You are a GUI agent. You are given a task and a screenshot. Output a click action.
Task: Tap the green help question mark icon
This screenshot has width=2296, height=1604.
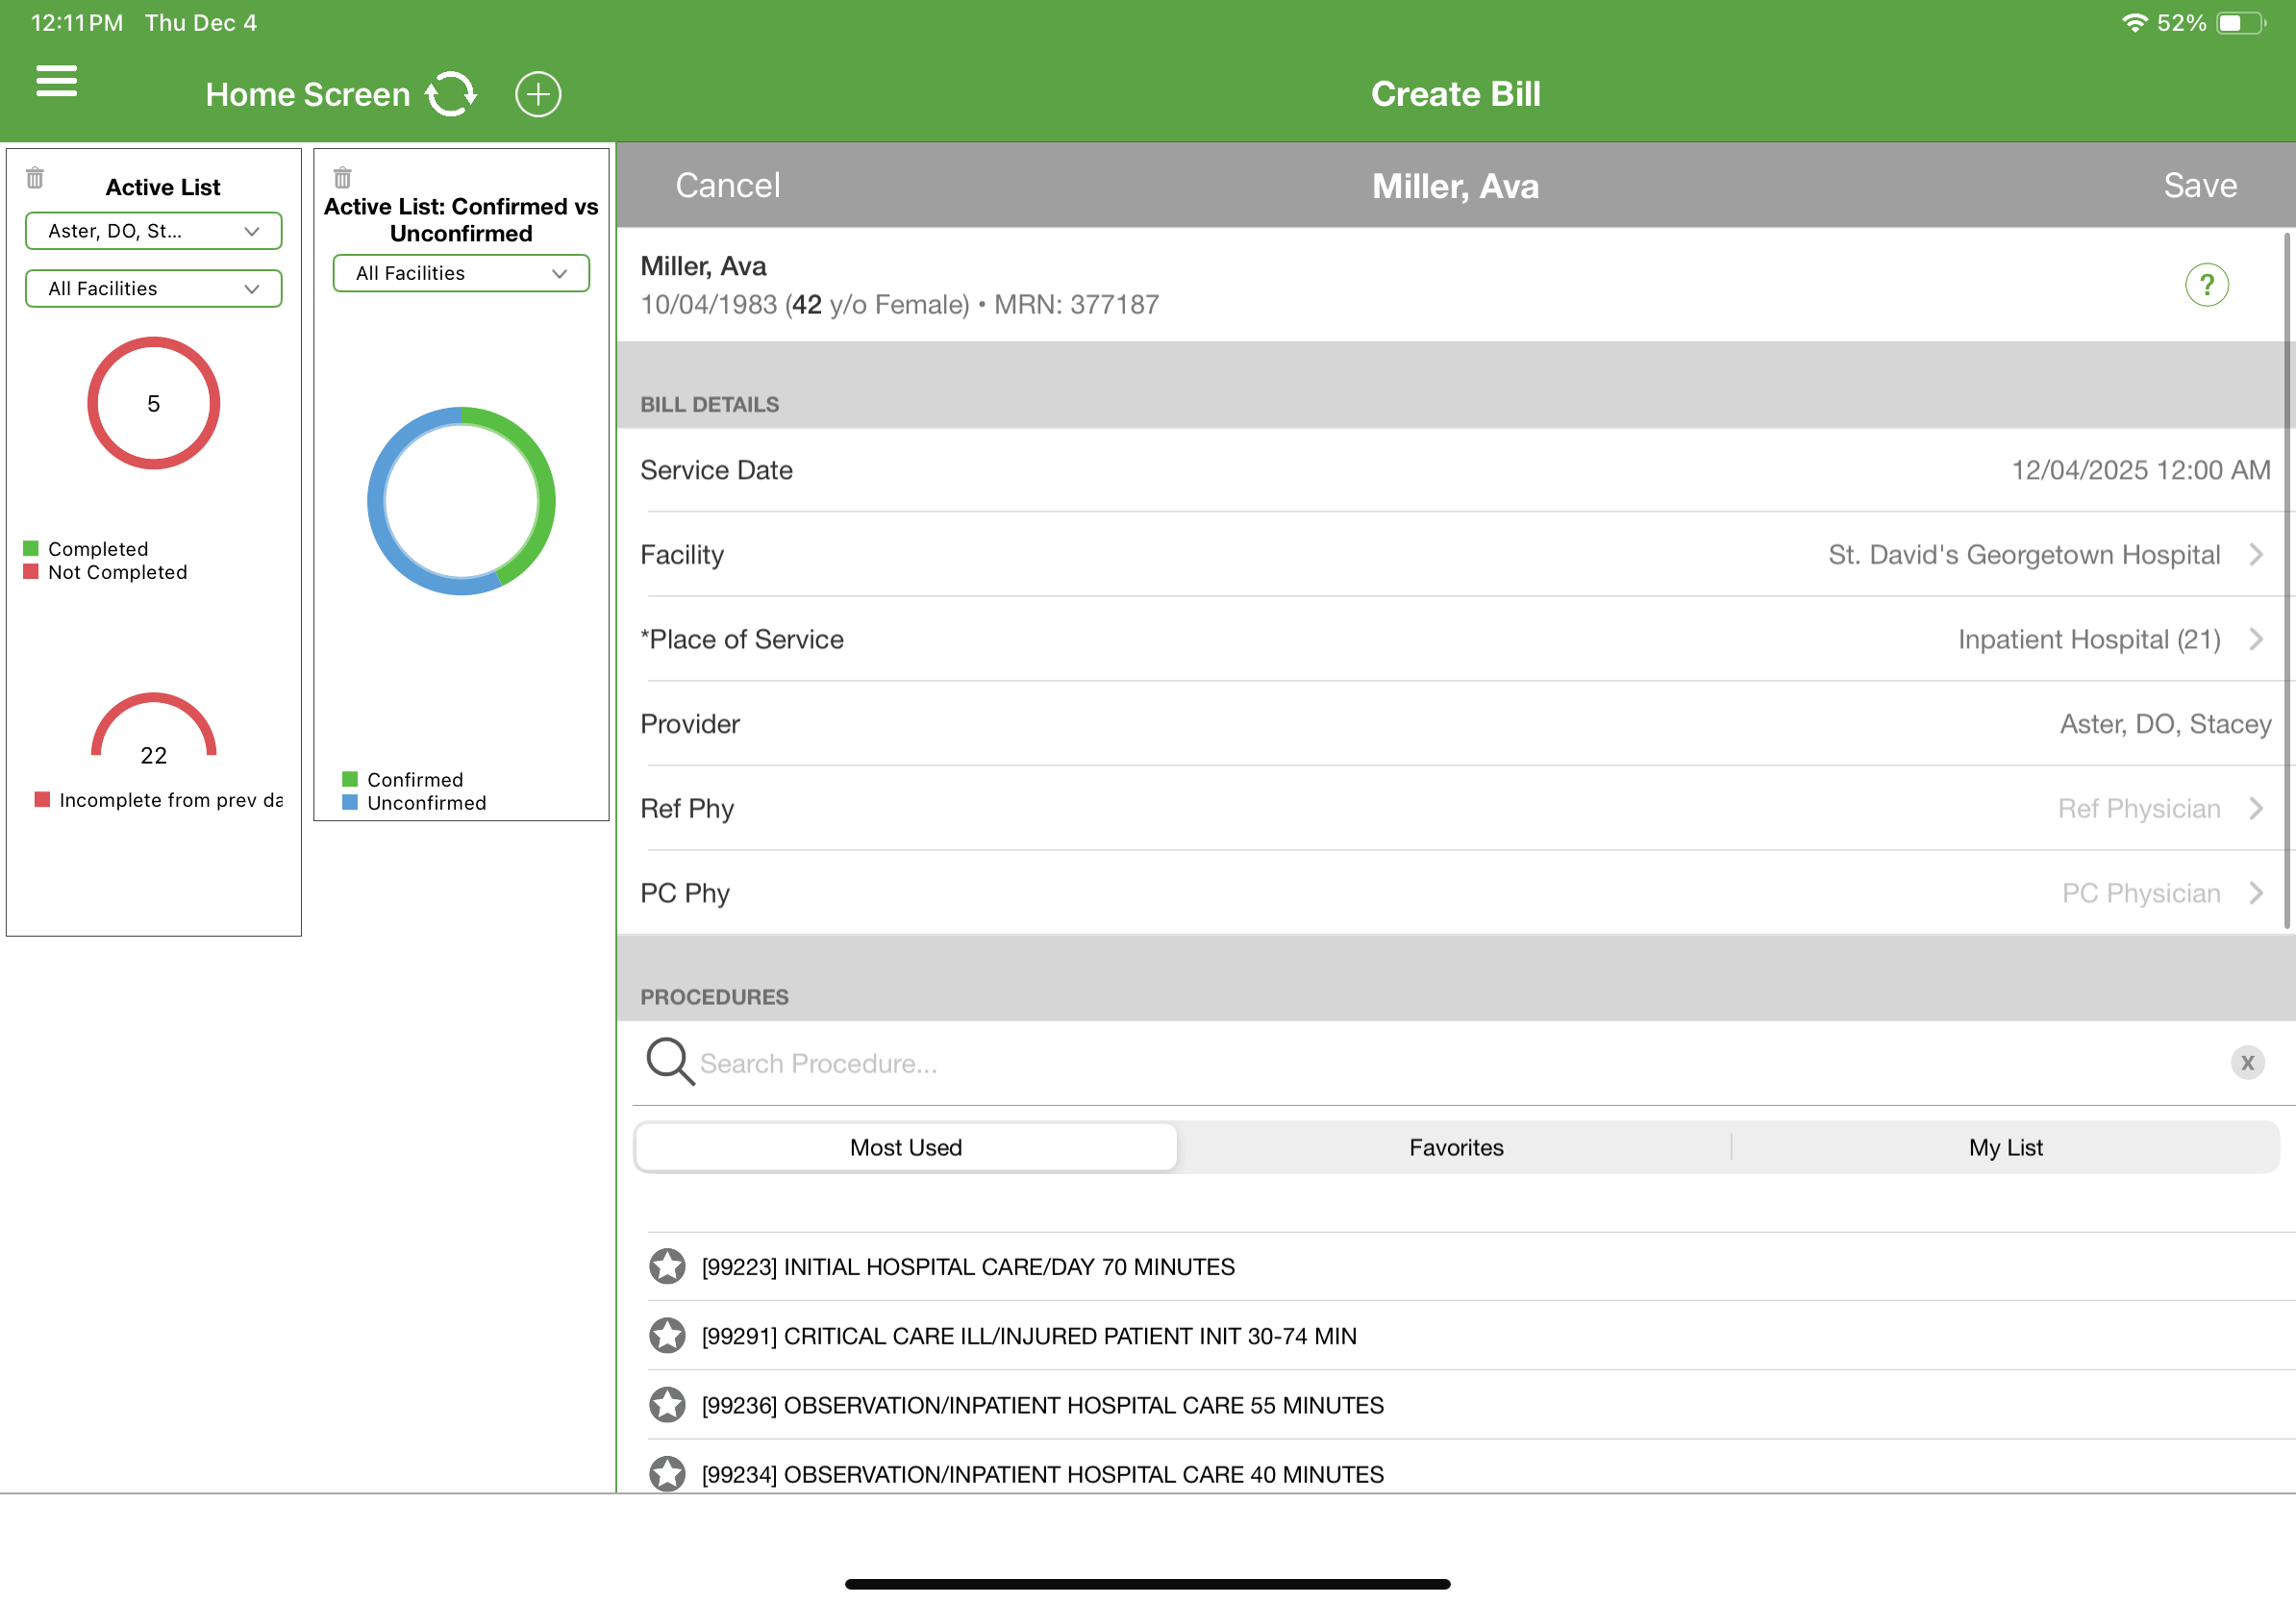tap(2206, 285)
